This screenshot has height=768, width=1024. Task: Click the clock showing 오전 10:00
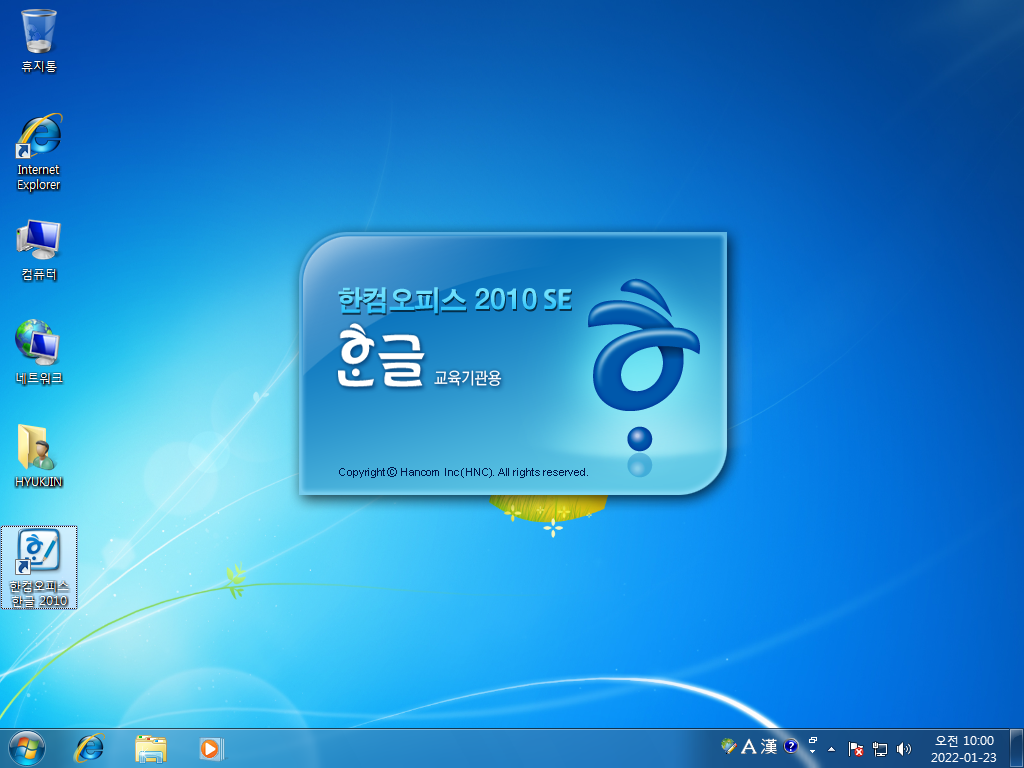pyautogui.click(x=964, y=749)
